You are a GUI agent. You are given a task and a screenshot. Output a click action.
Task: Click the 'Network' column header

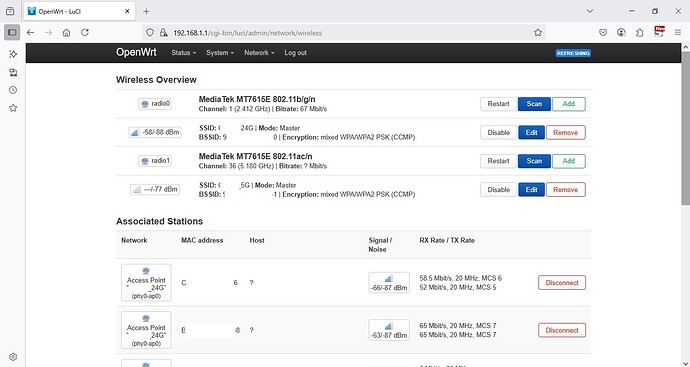coord(134,240)
